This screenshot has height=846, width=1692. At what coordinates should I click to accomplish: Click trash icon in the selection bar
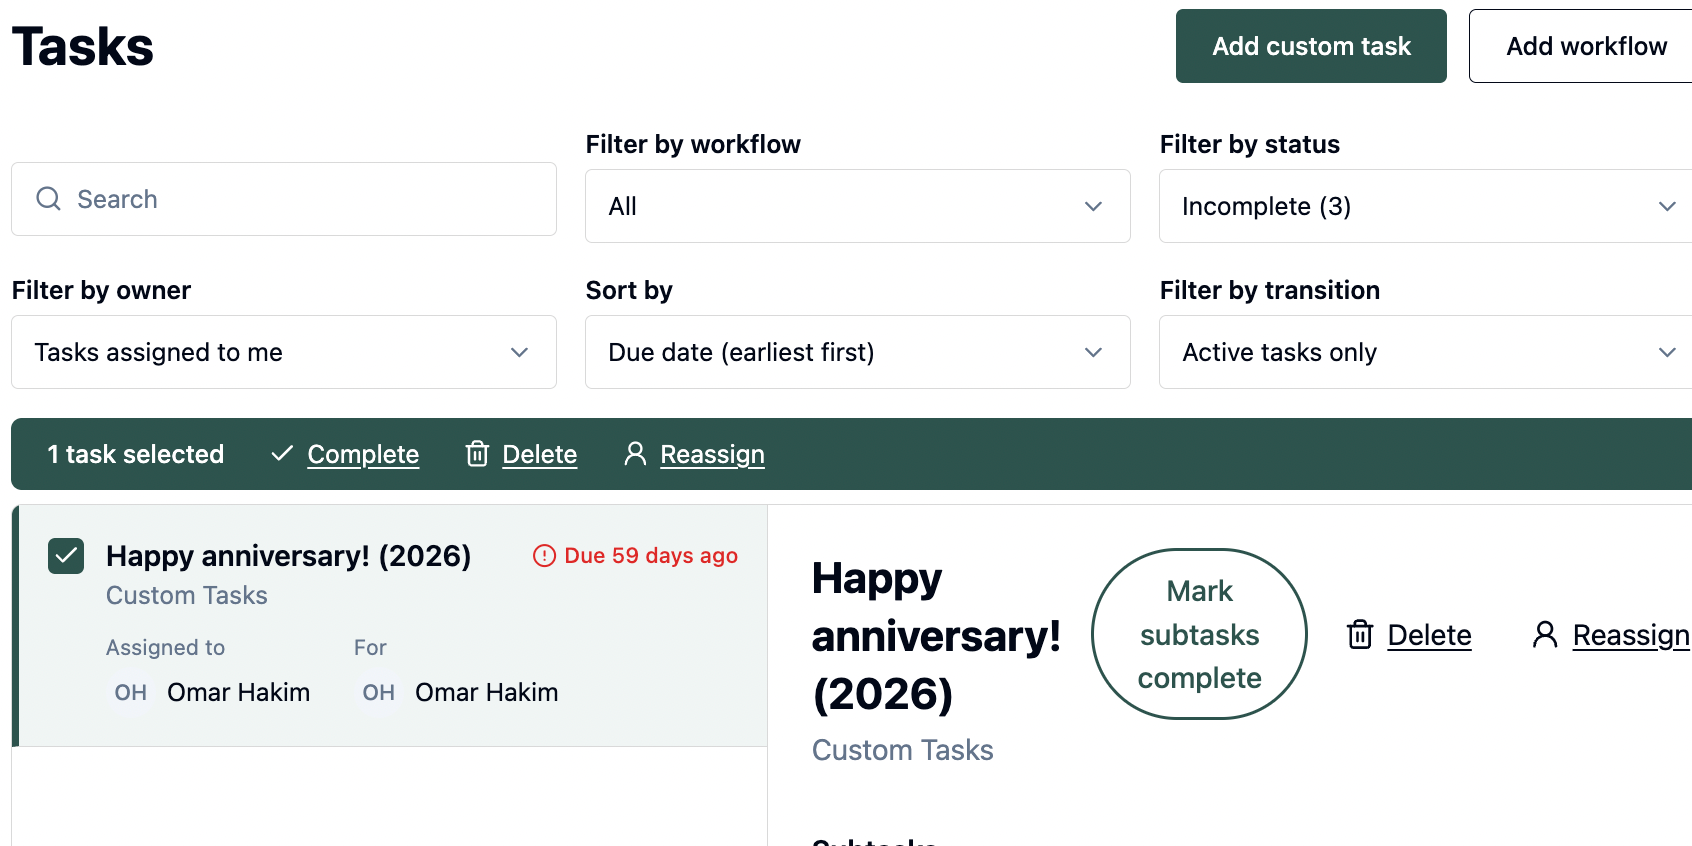(477, 454)
